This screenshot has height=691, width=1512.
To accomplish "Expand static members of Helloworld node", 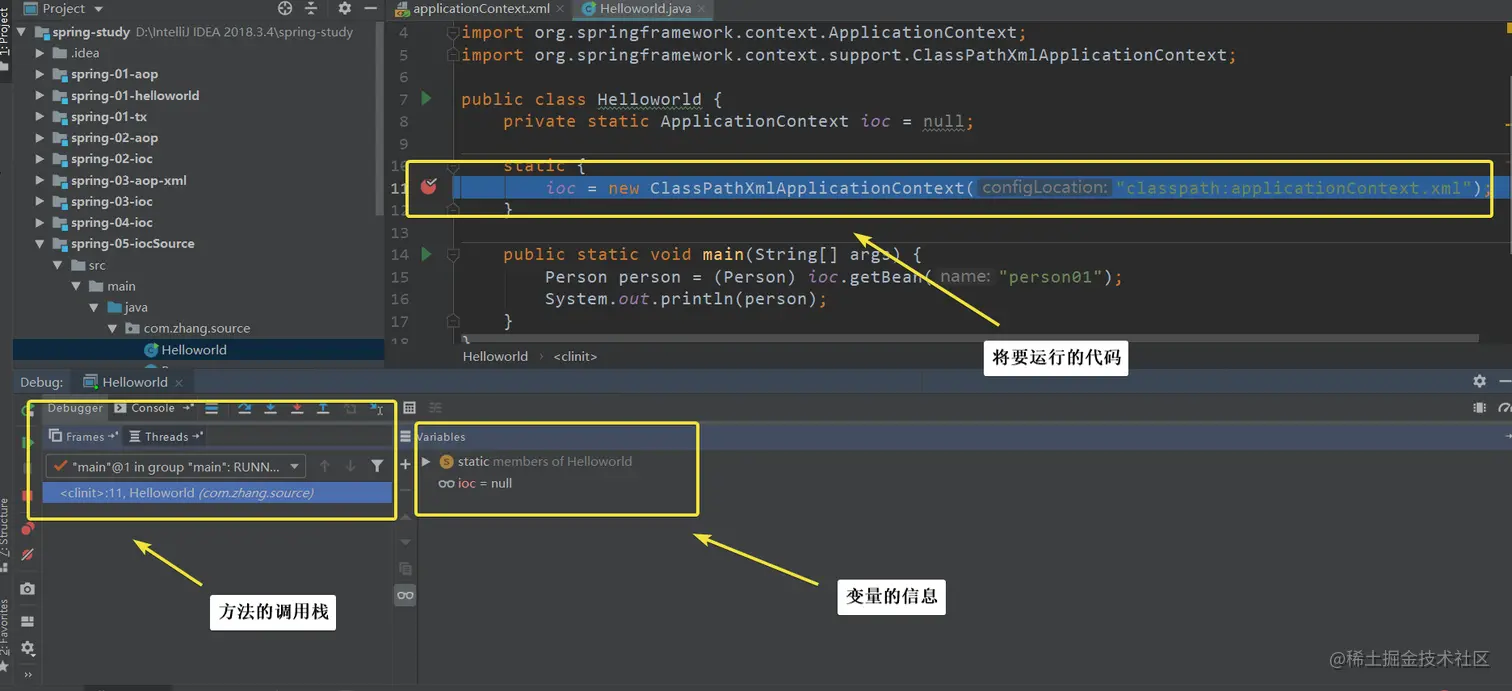I will click(x=426, y=461).
